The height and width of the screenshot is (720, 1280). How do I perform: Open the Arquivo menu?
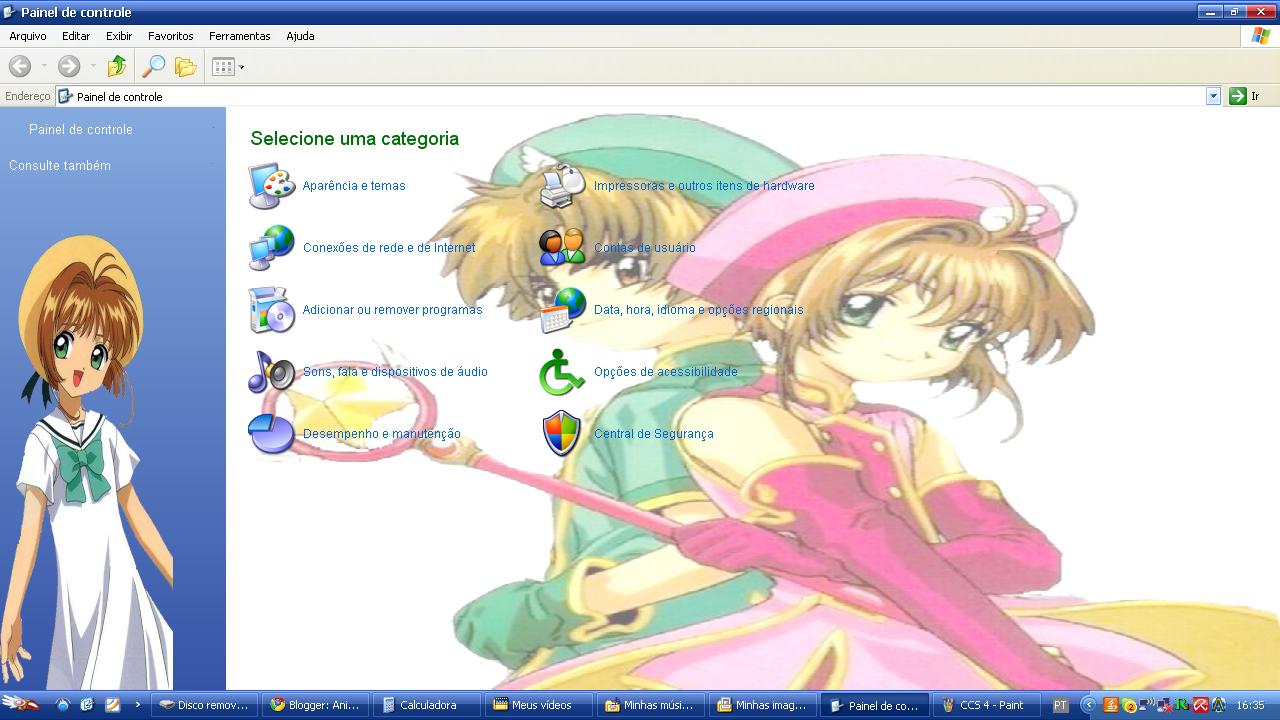point(28,36)
